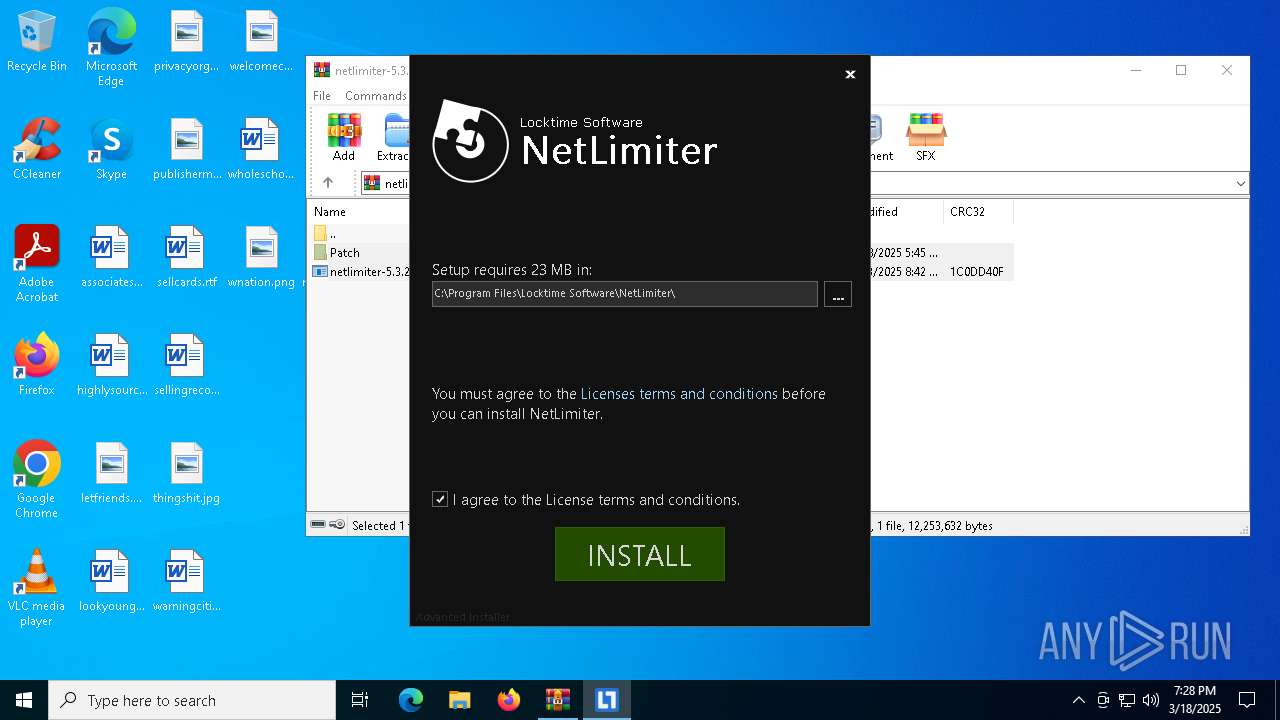The height and width of the screenshot is (720, 1280).
Task: Click the taskbar search box
Action: [192, 700]
